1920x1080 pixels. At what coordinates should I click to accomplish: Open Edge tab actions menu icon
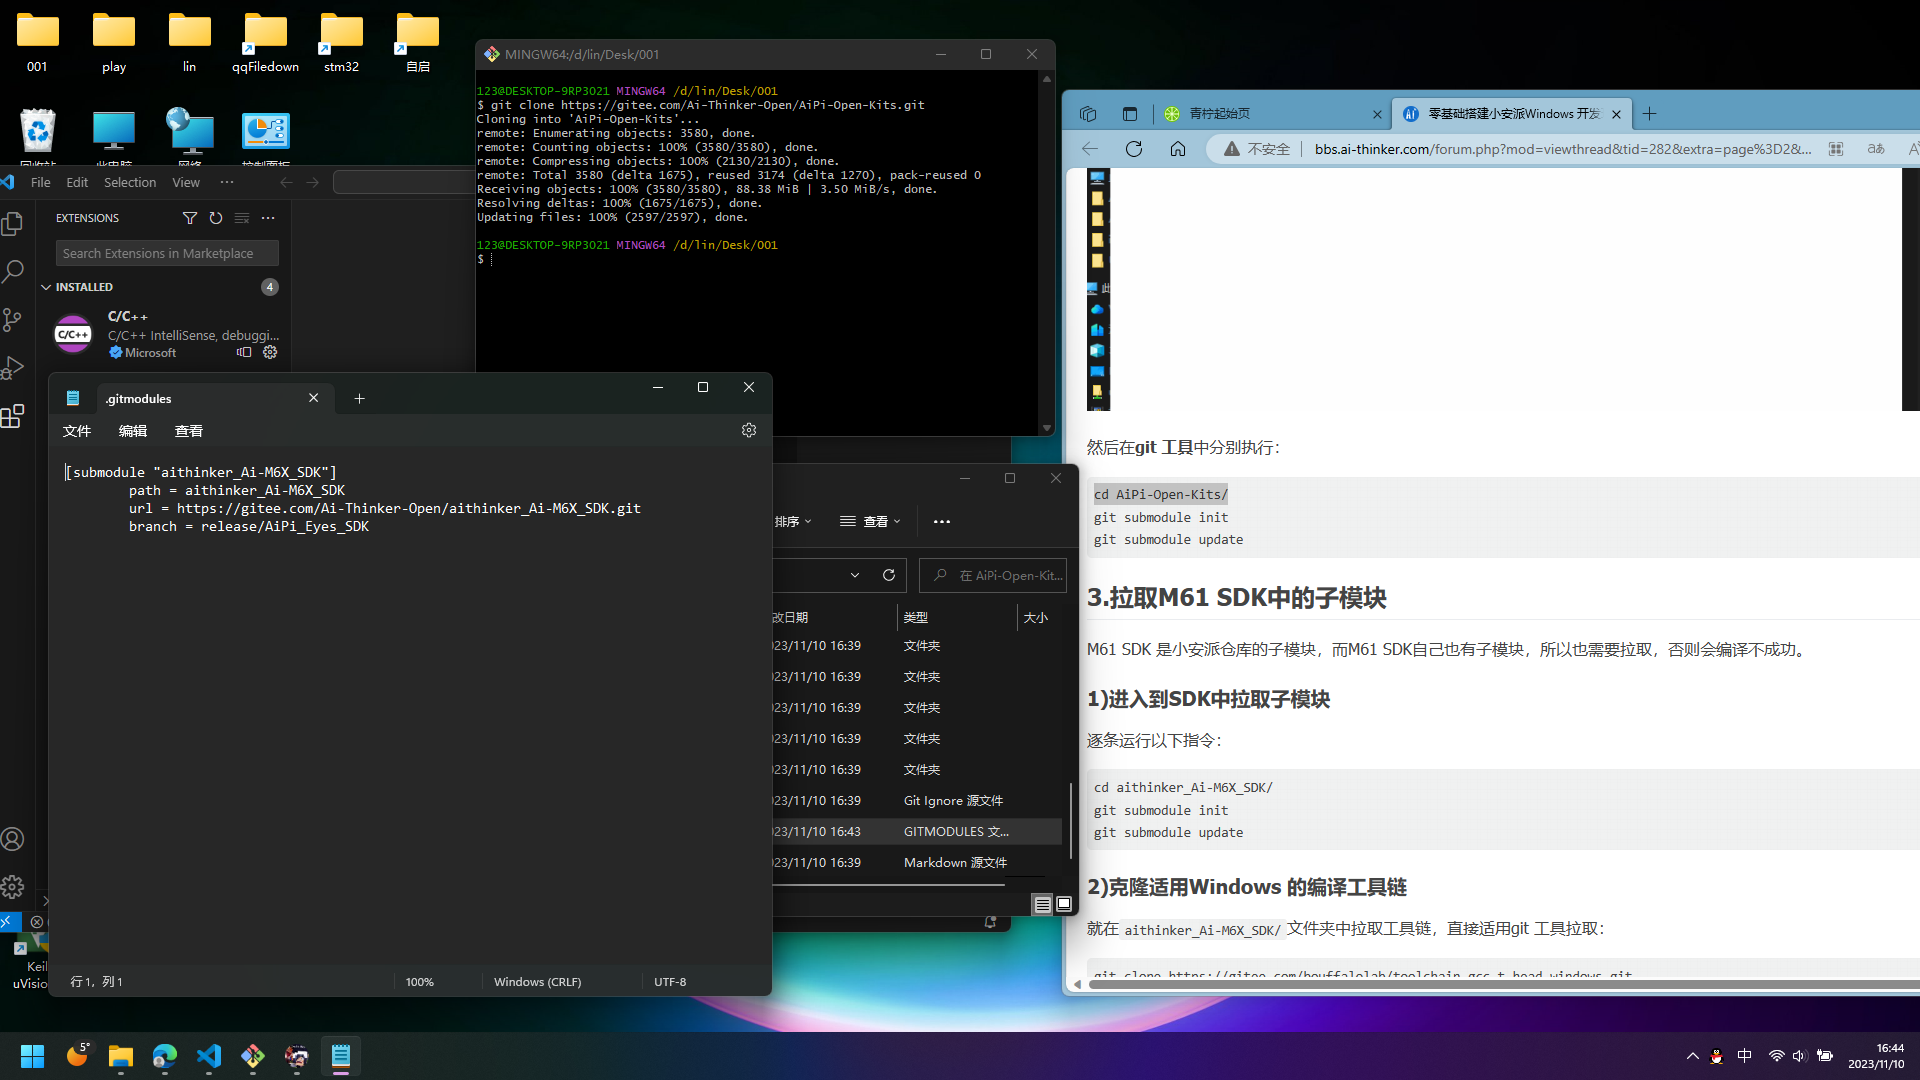(1130, 114)
